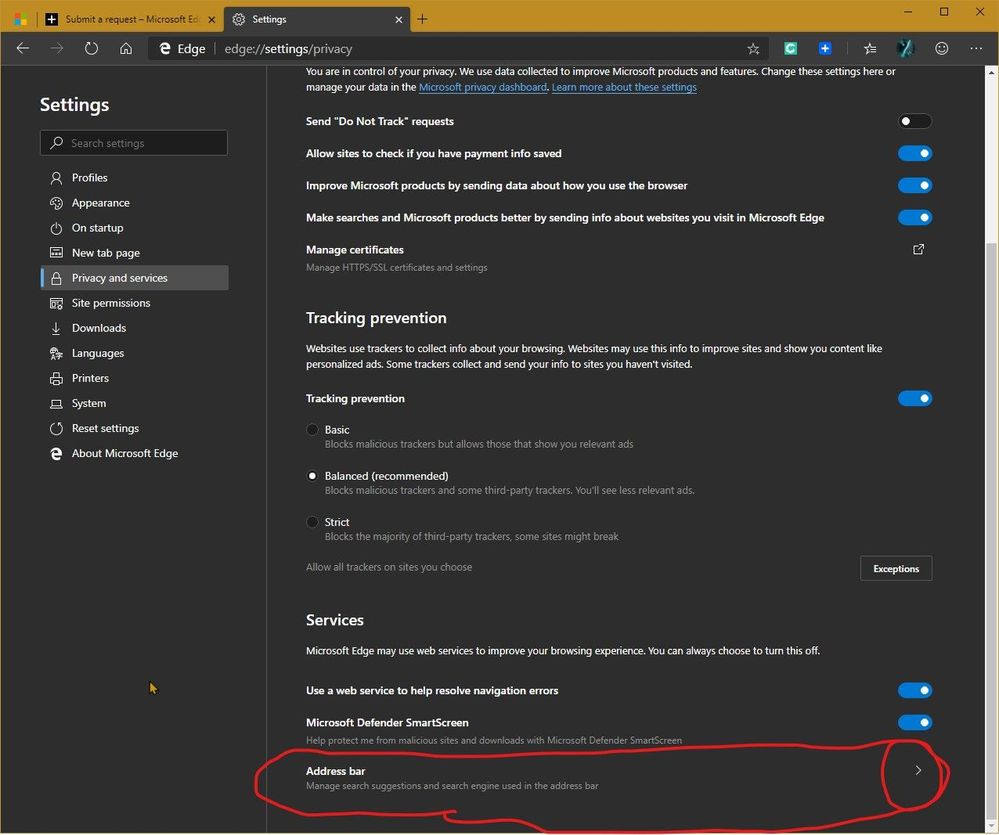Open New tab page settings

point(134,253)
